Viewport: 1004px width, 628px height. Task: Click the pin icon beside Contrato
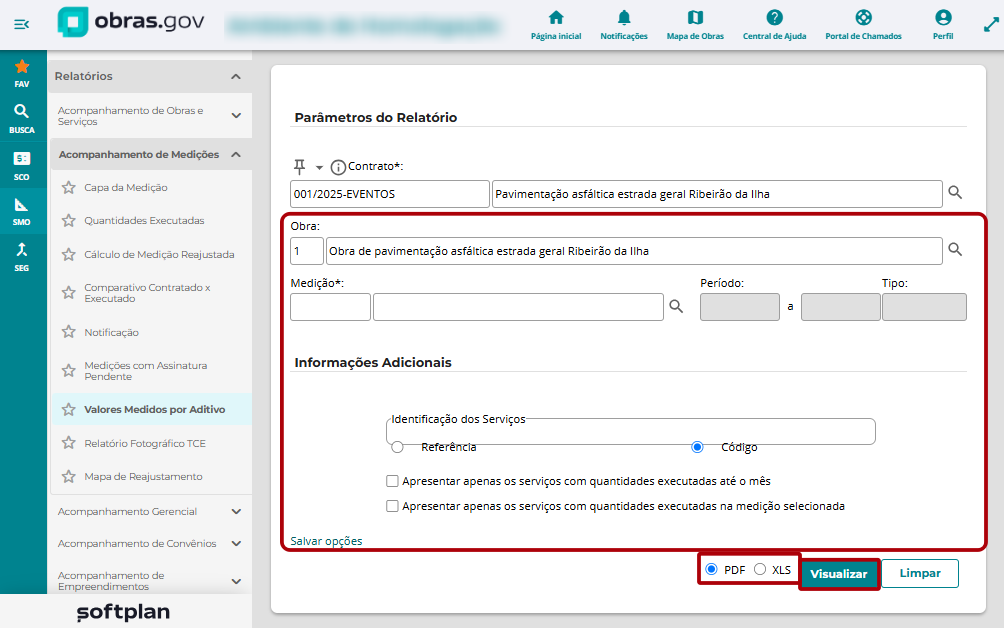click(x=299, y=167)
